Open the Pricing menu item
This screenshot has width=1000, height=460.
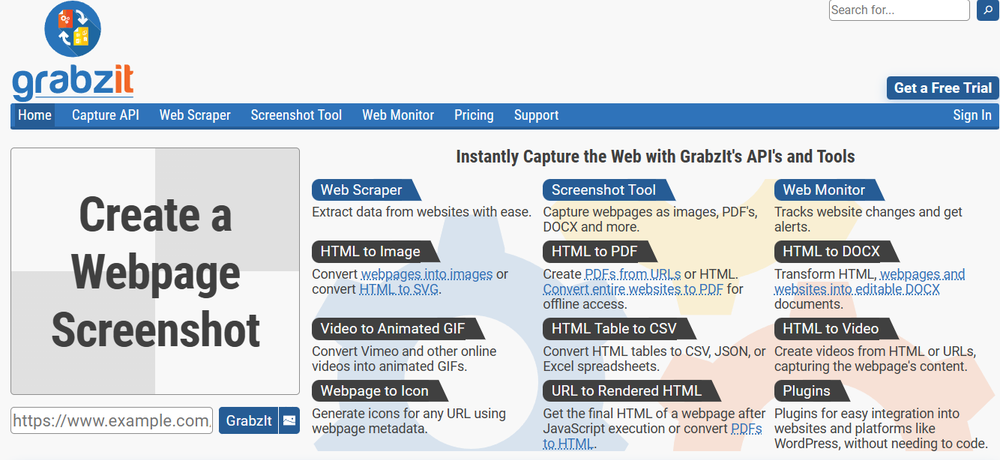474,115
